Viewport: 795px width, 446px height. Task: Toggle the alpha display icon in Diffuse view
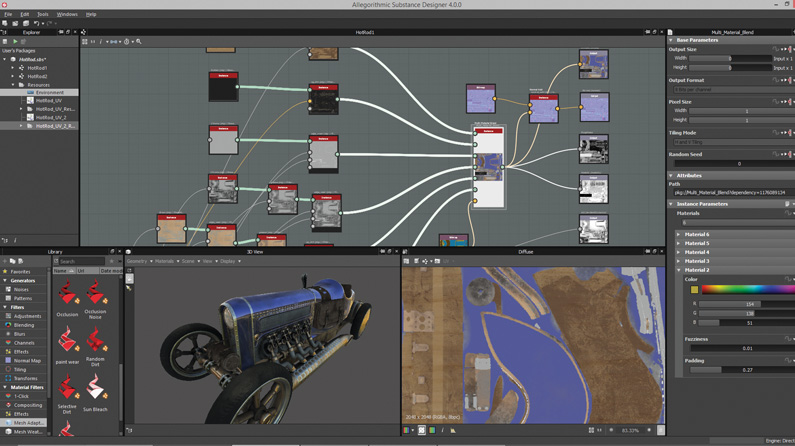point(421,430)
